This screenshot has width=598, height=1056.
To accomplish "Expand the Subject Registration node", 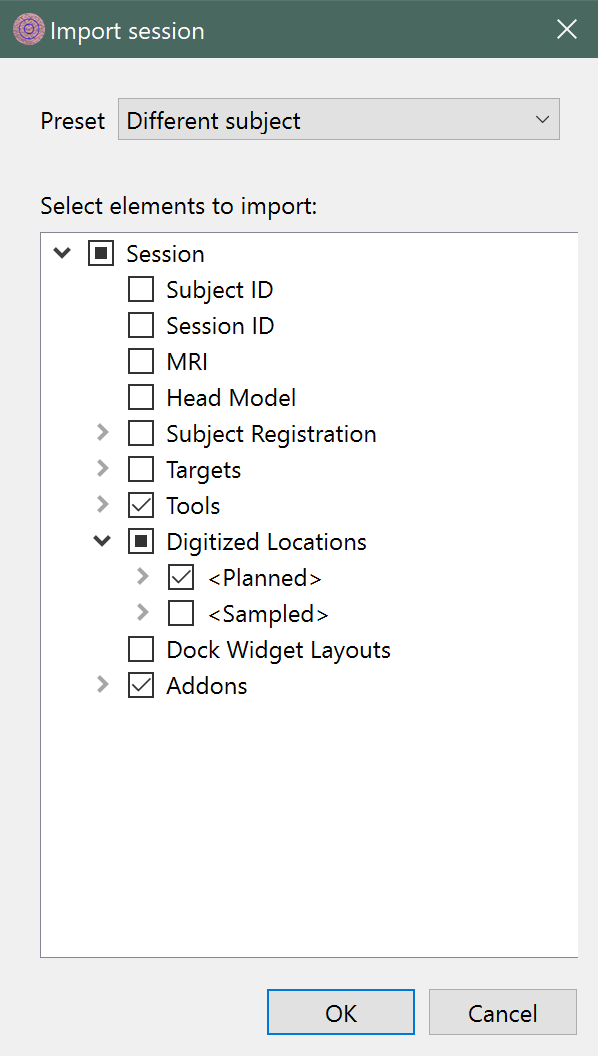I will coord(102,433).
